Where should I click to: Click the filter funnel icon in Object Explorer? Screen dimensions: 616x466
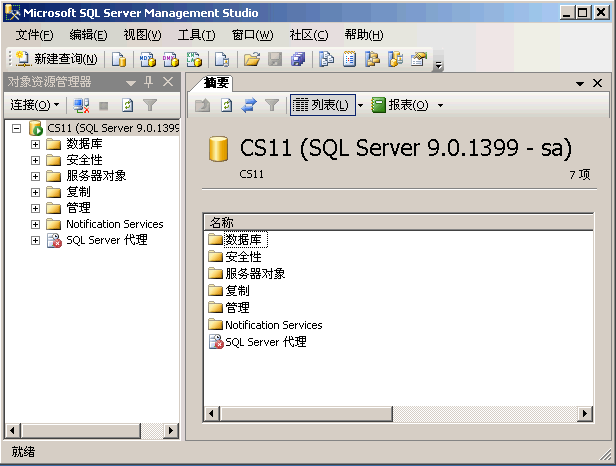tap(149, 105)
